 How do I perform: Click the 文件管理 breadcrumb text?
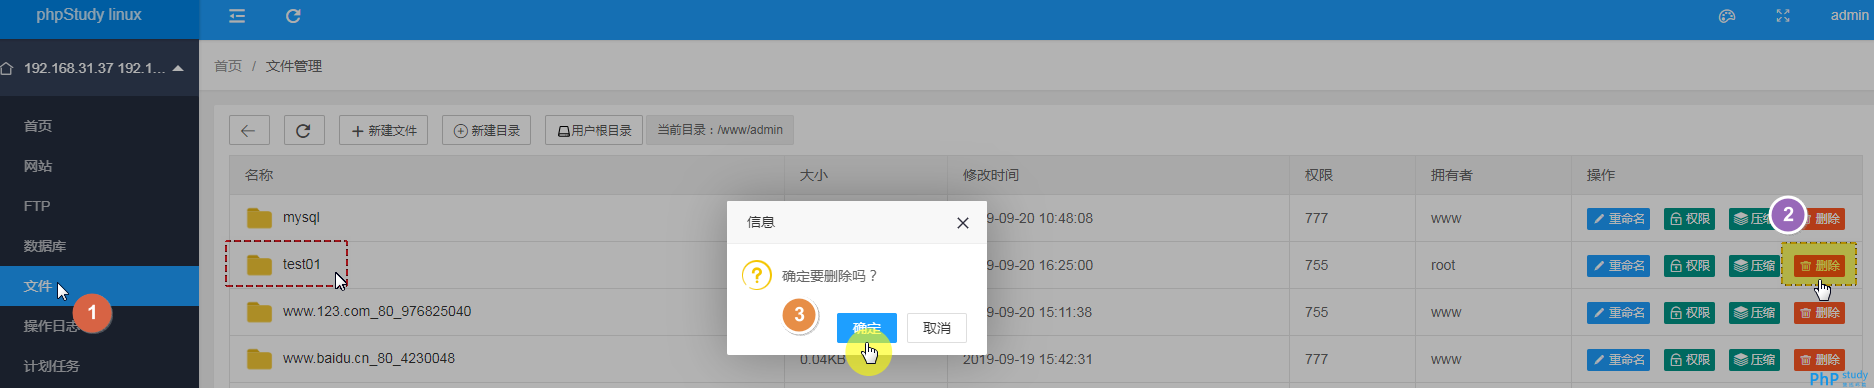(294, 66)
